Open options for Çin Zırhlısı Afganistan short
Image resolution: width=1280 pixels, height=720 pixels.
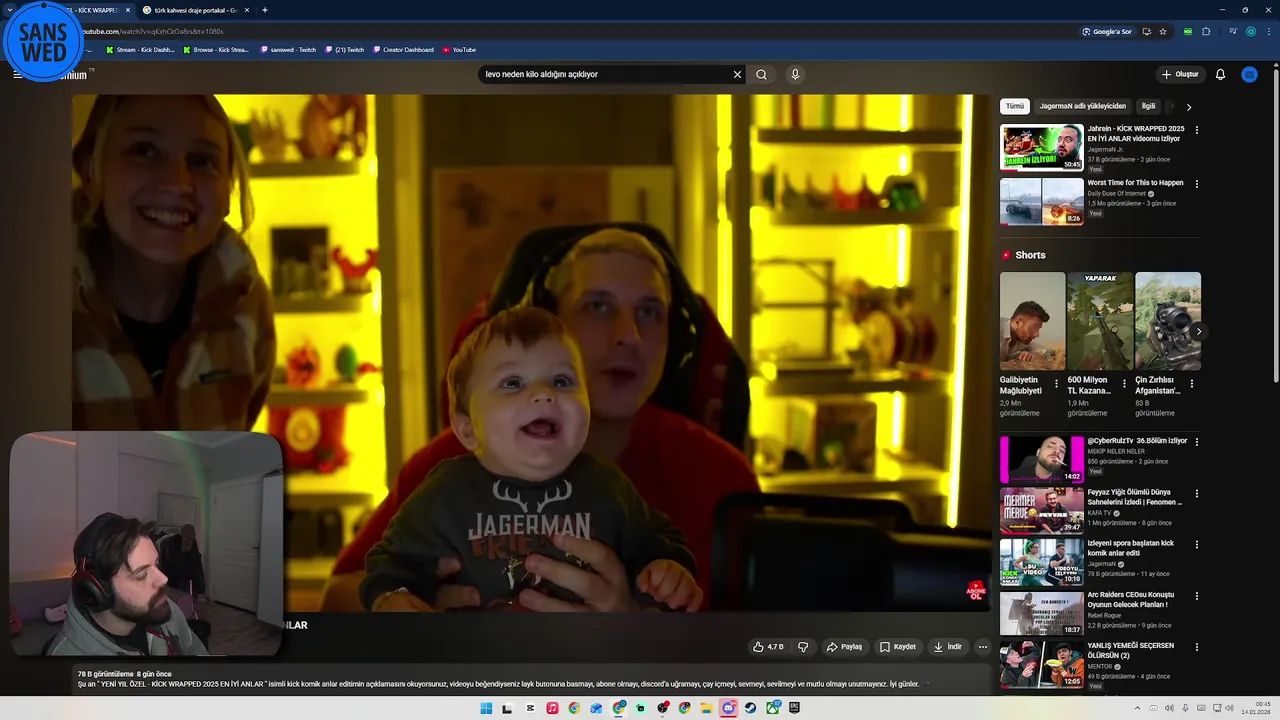(1192, 383)
